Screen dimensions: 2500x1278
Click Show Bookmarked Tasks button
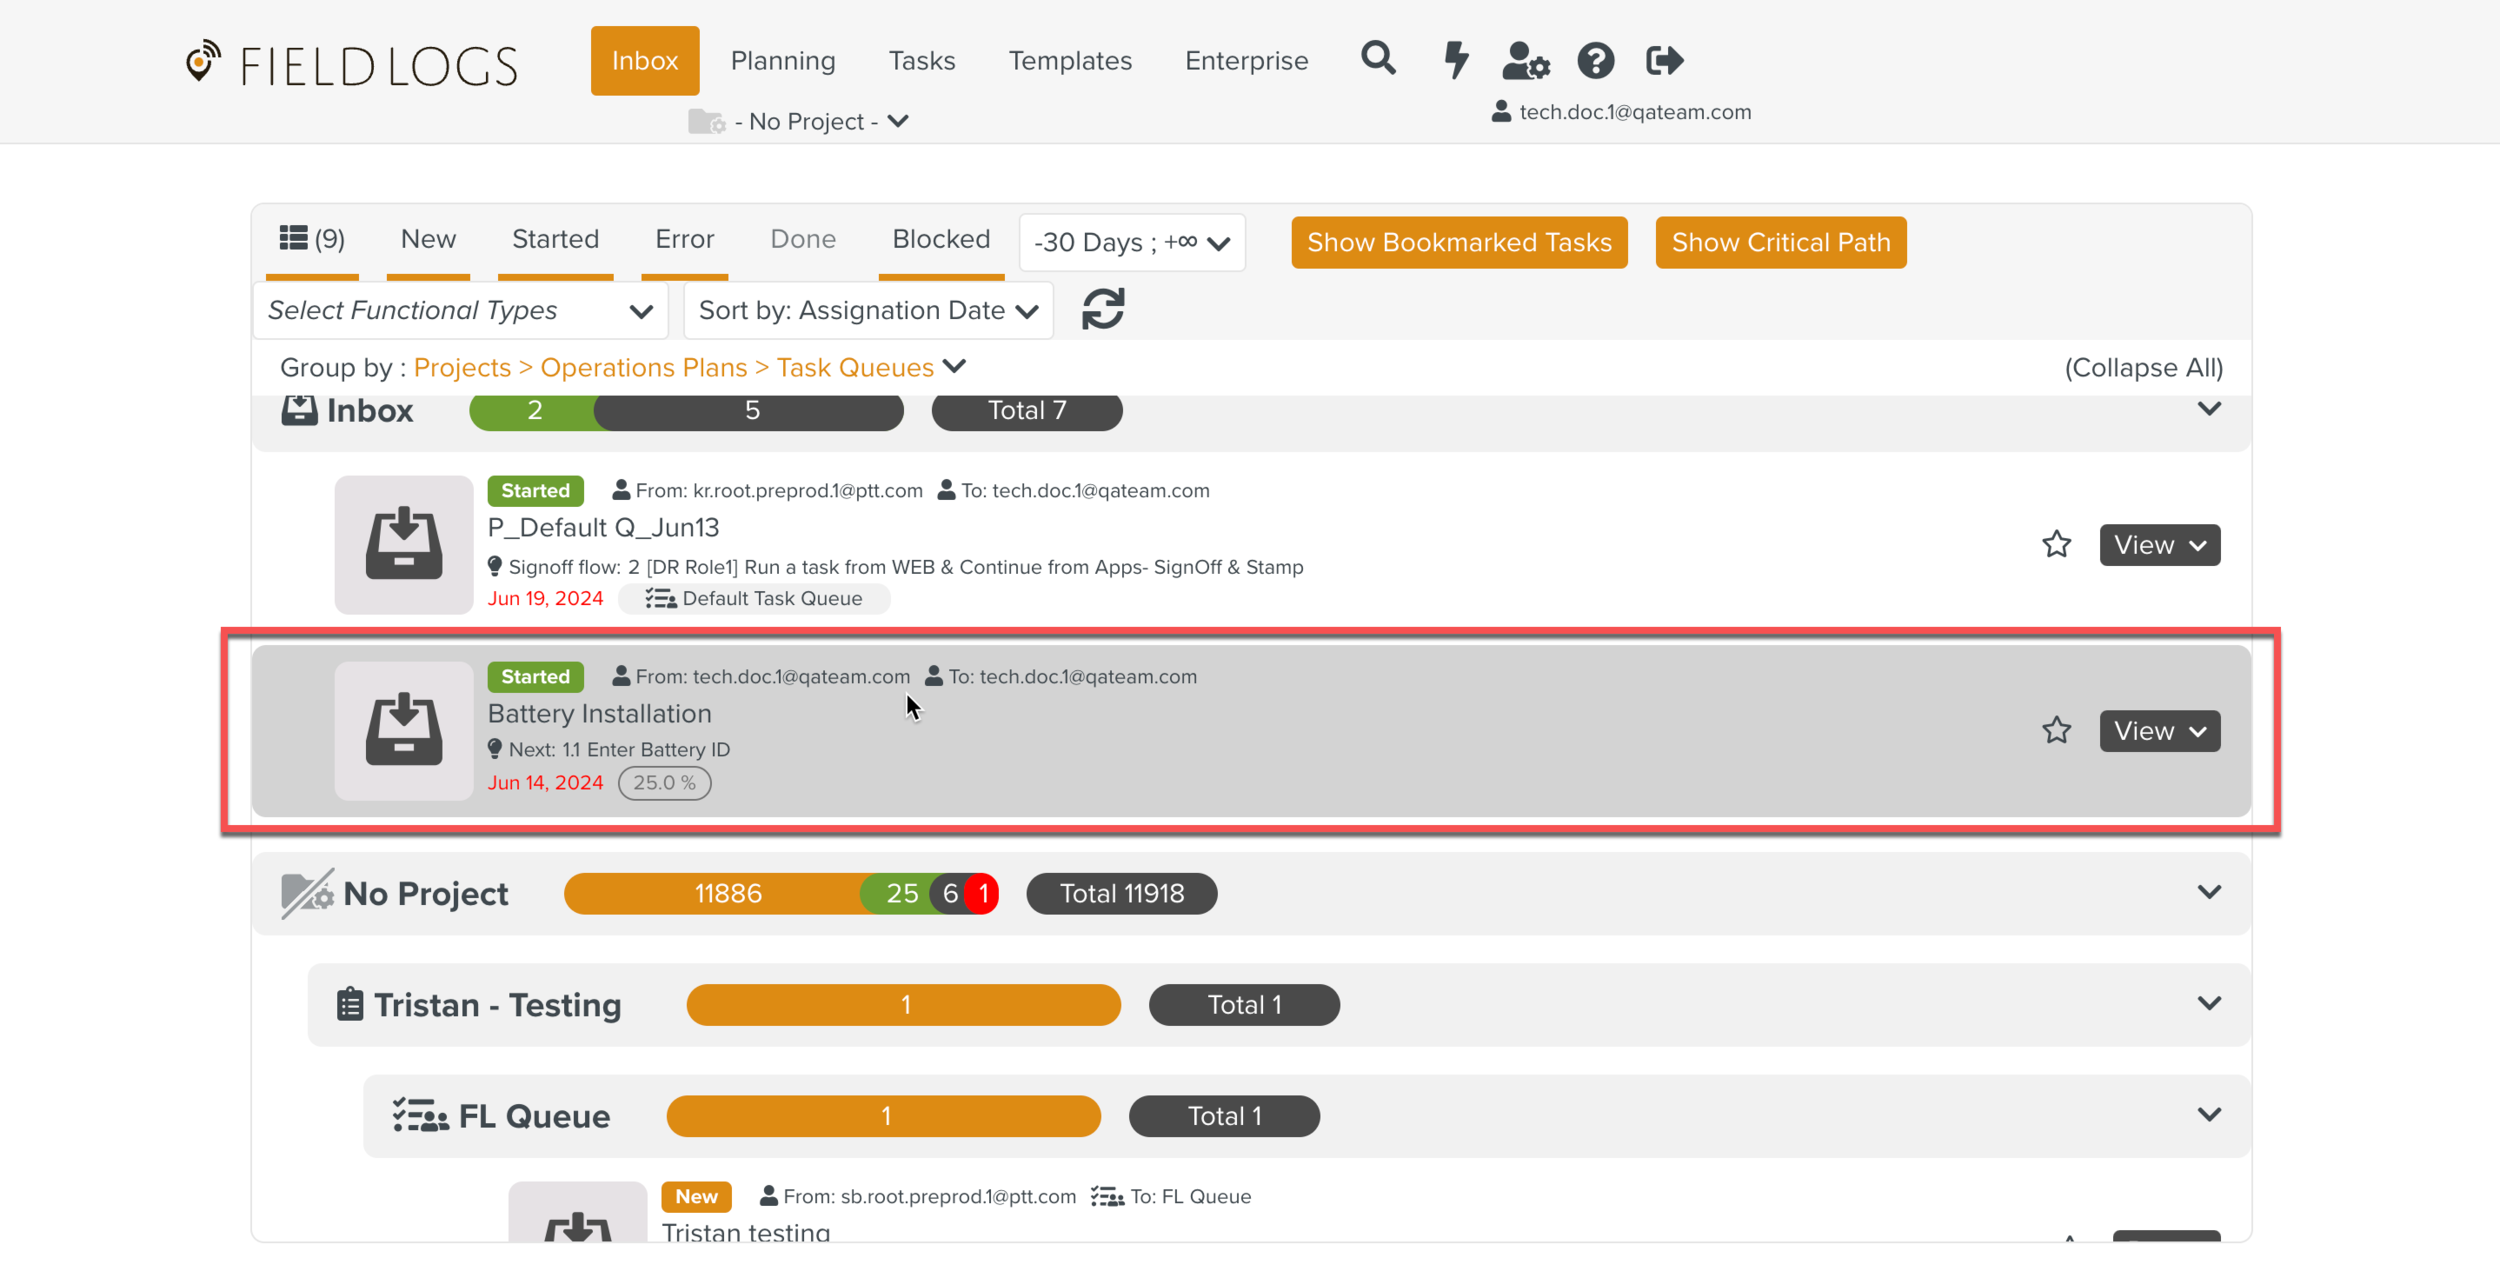[1459, 242]
